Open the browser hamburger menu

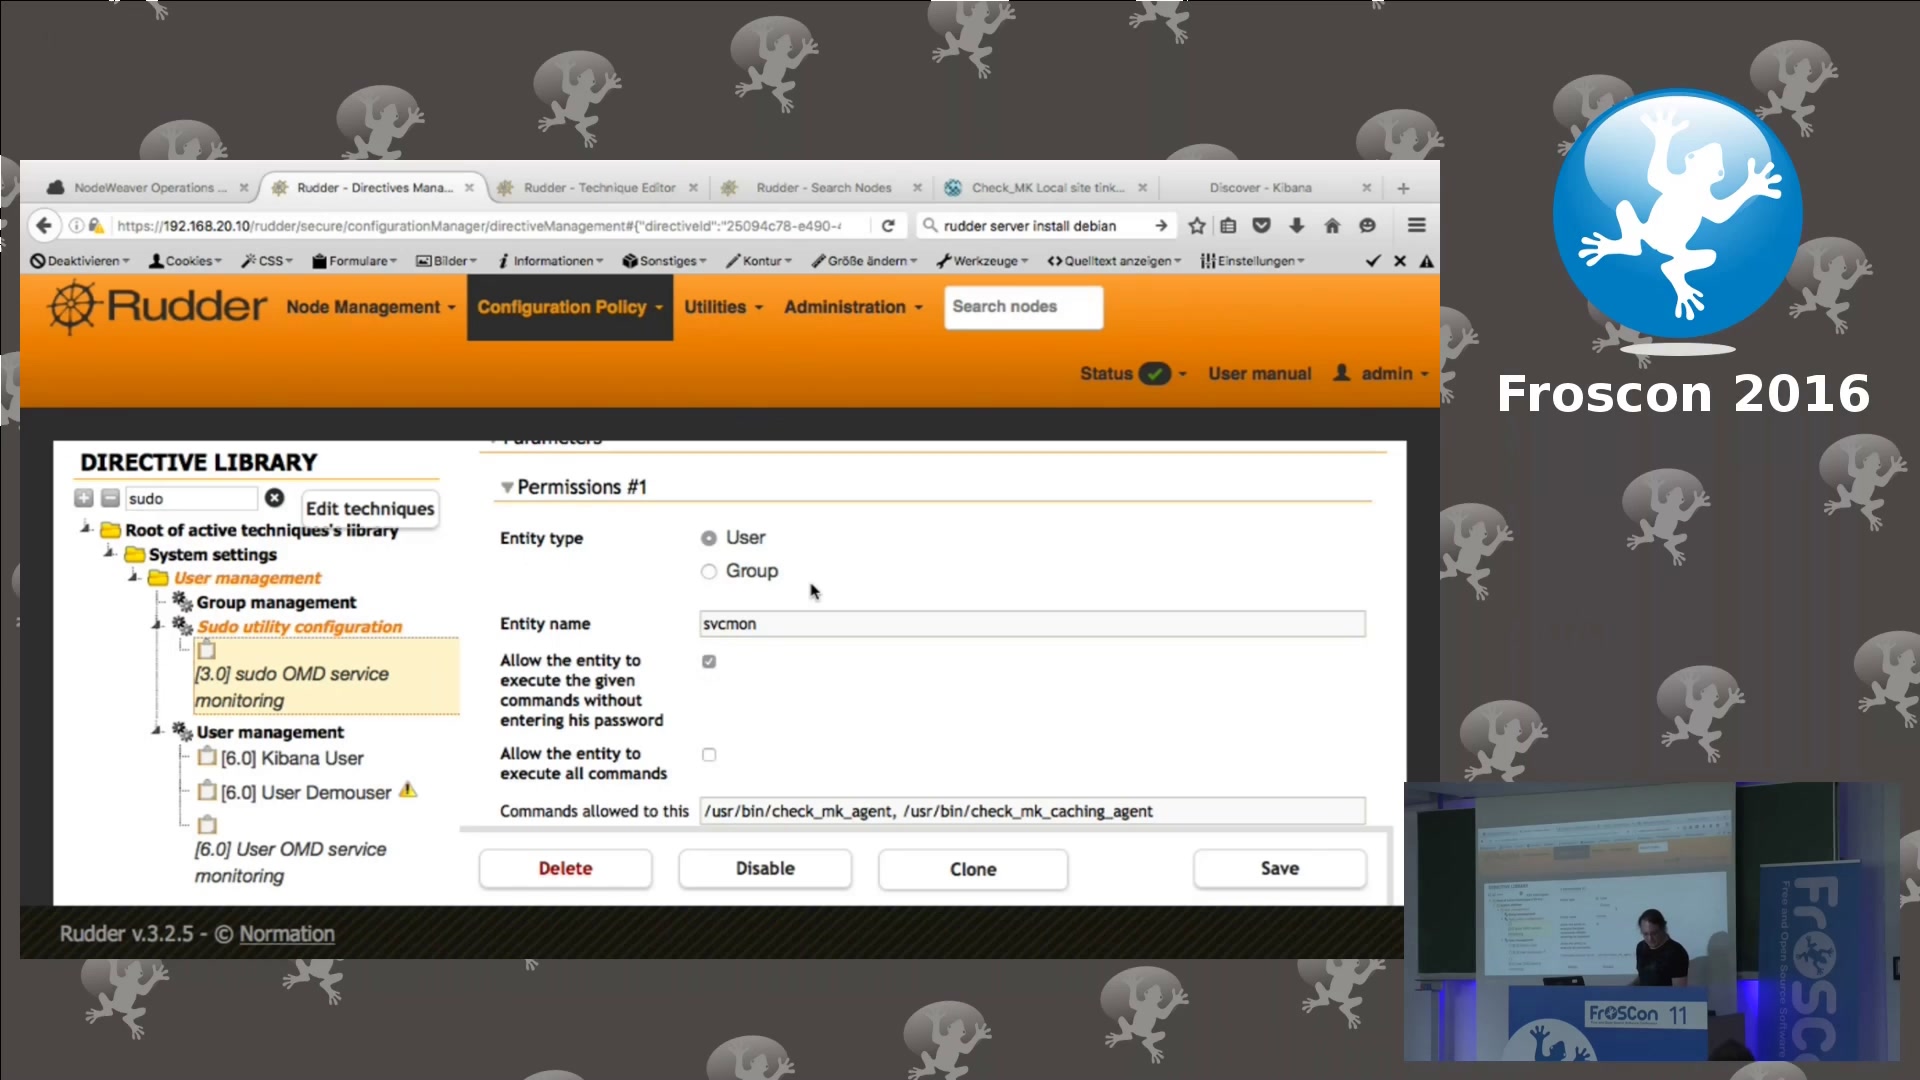click(1416, 226)
